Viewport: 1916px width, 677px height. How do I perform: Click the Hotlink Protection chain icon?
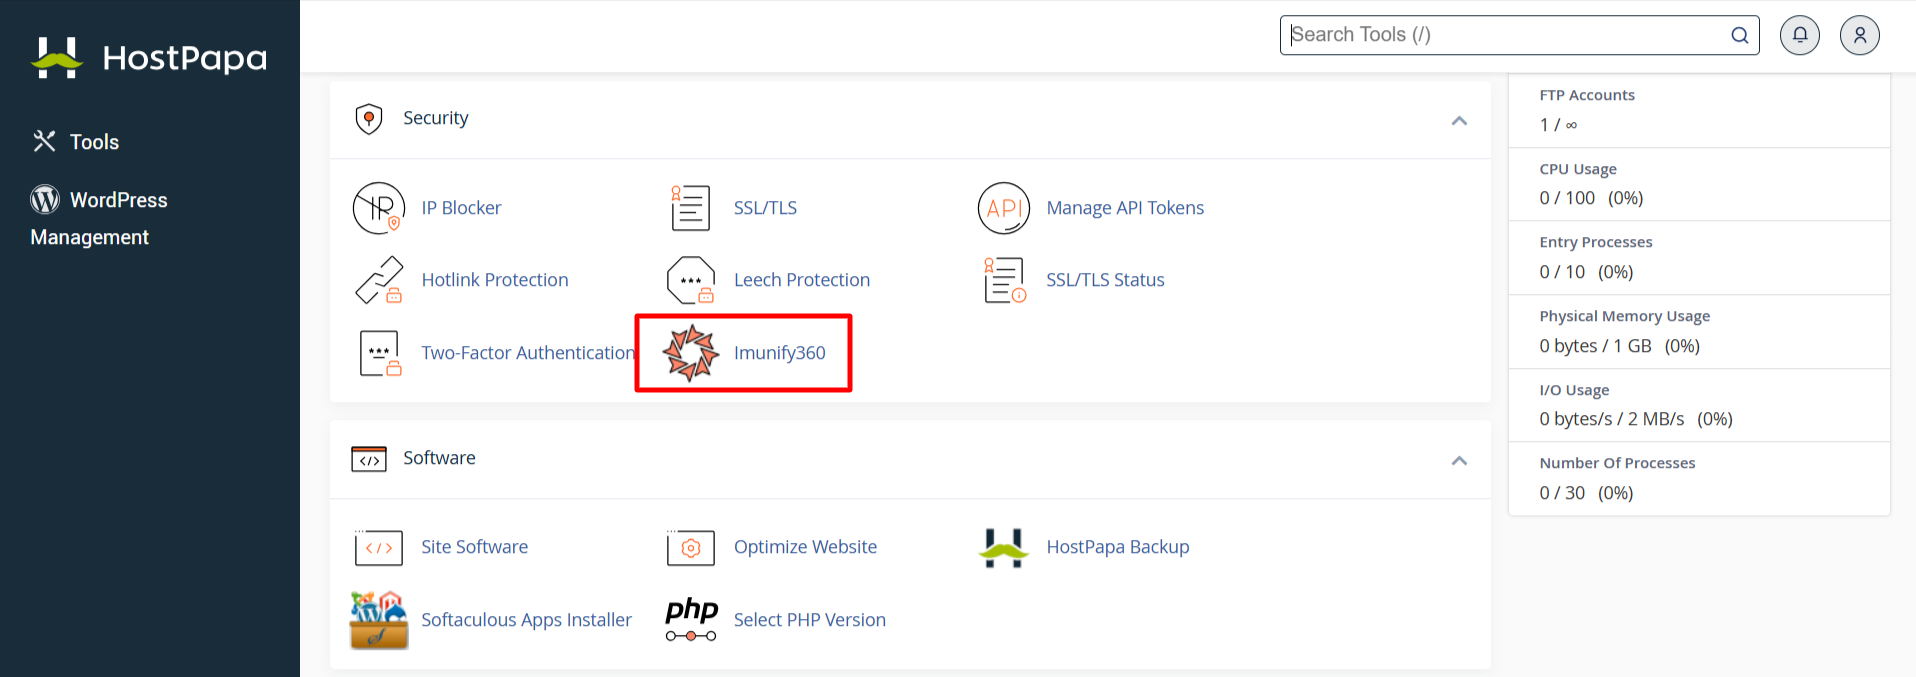point(379,280)
